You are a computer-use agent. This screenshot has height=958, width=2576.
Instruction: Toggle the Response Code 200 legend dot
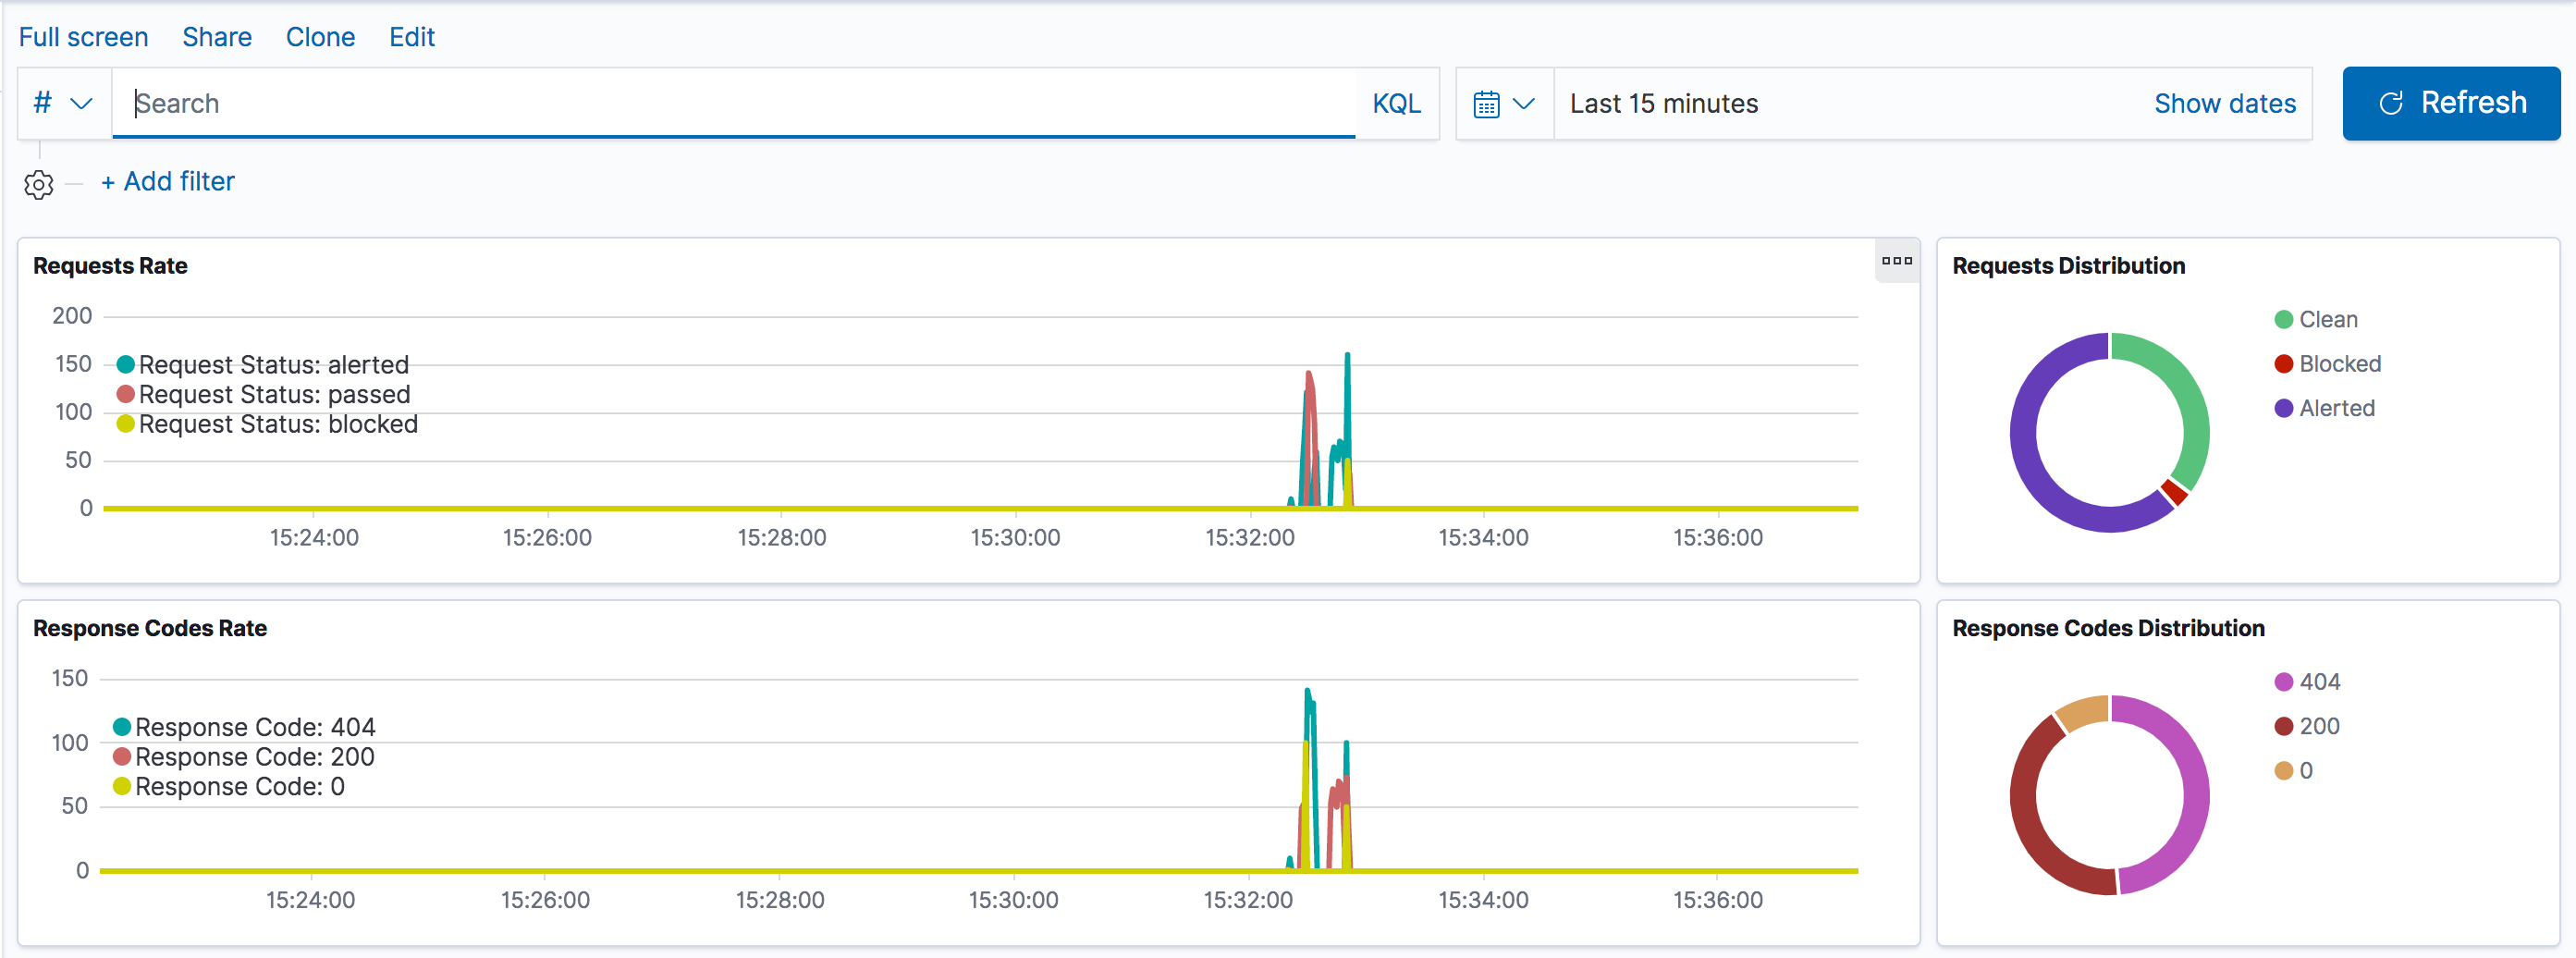[122, 757]
